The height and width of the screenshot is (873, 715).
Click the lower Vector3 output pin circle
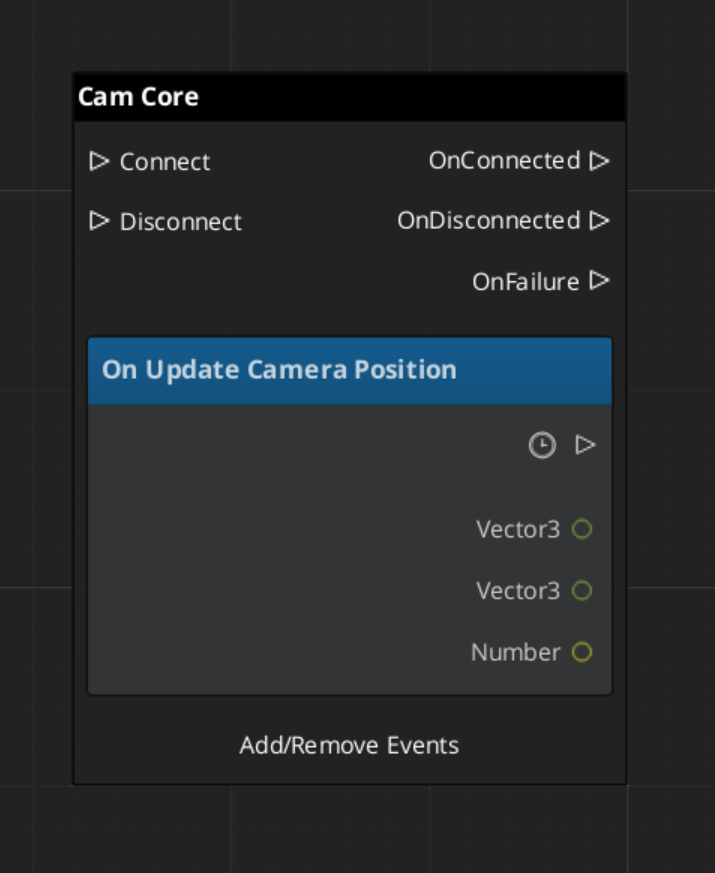[582, 591]
